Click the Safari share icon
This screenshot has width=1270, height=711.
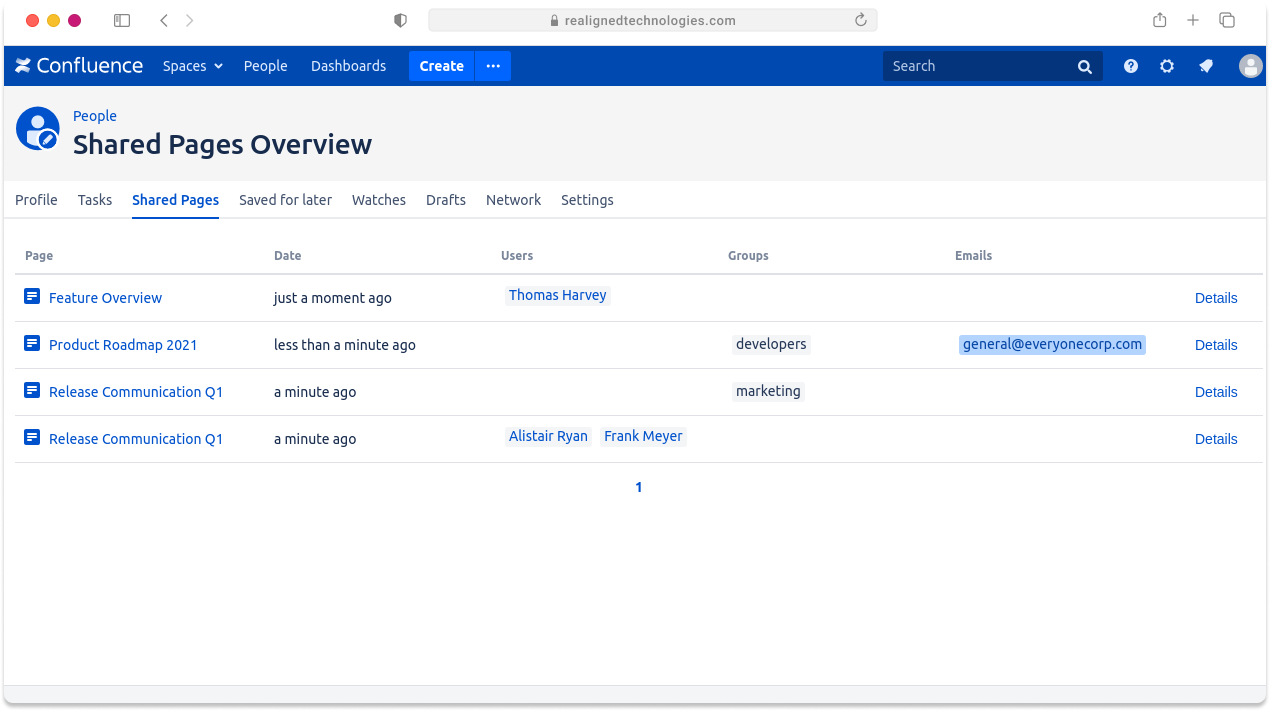coord(1160,20)
